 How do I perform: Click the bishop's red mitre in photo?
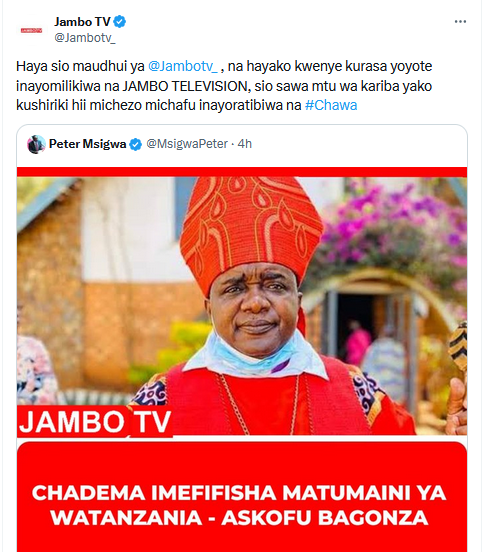pos(251,231)
